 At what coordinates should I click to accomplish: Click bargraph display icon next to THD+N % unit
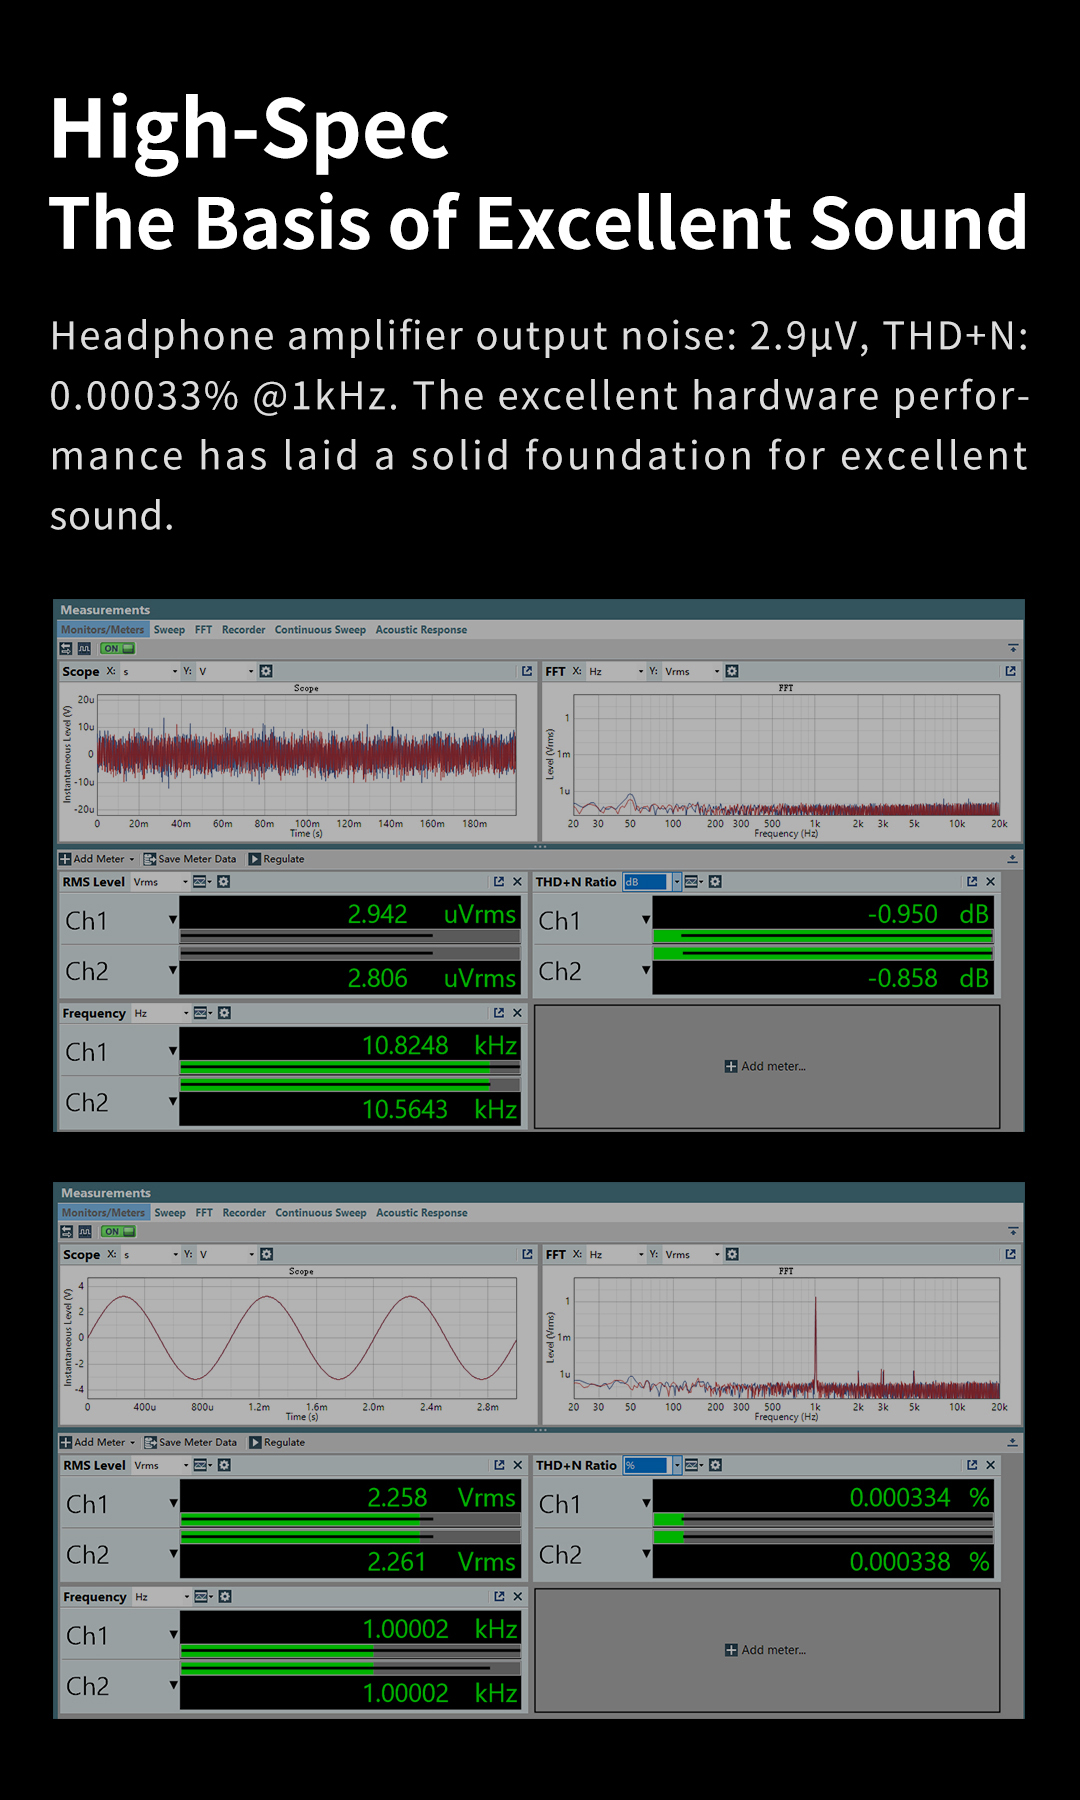(692, 1465)
